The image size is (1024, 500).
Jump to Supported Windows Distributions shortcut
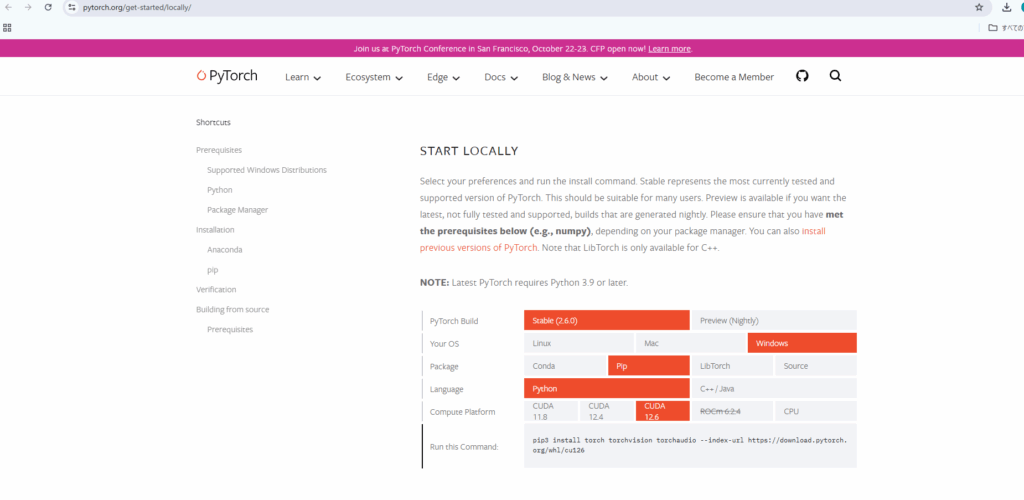pos(266,170)
